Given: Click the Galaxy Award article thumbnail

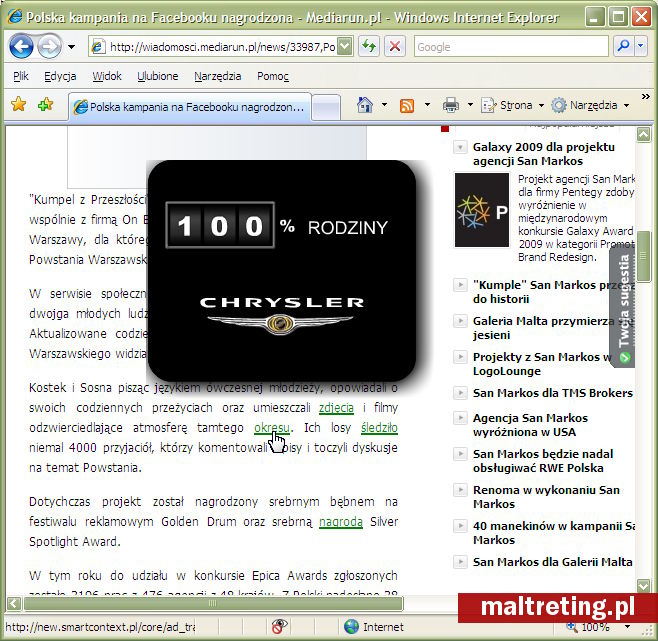Looking at the screenshot, I should 482,210.
